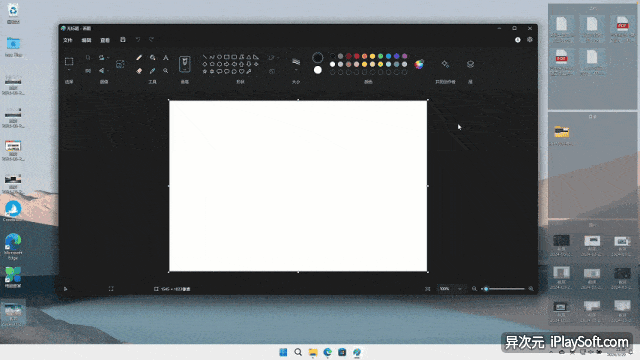
Task: Expand the Selection tool dropdown arrow
Action: [x=69, y=71]
